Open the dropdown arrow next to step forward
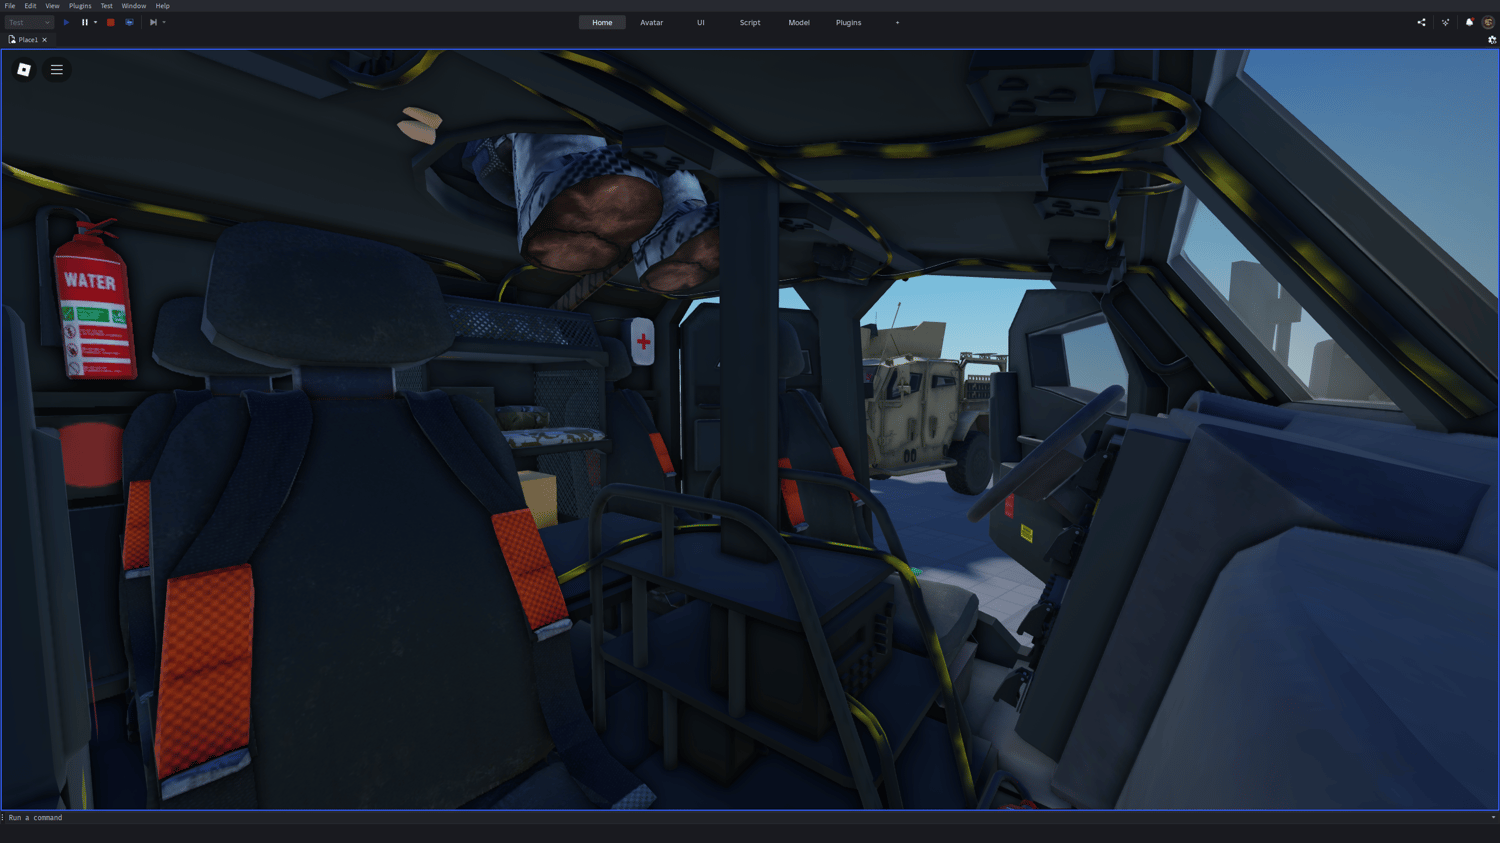The image size is (1500, 843). [164, 22]
